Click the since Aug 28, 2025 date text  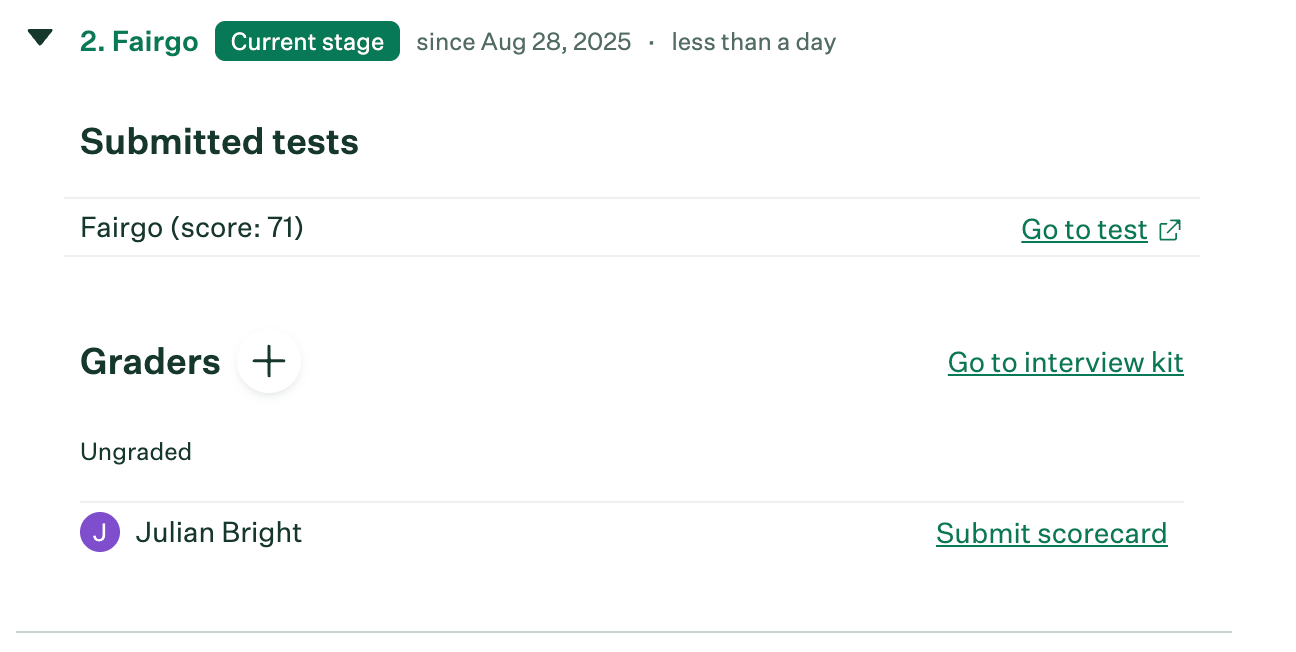click(523, 42)
